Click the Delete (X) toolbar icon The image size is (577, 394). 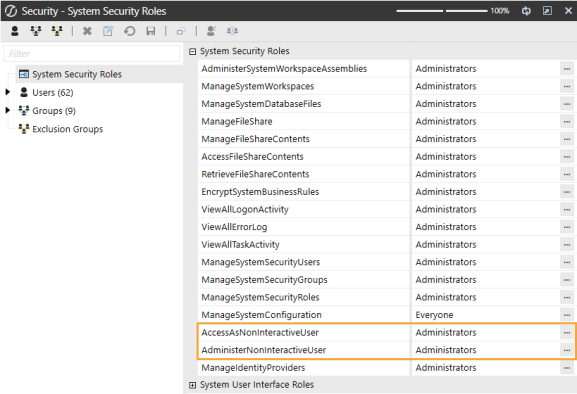click(x=87, y=31)
